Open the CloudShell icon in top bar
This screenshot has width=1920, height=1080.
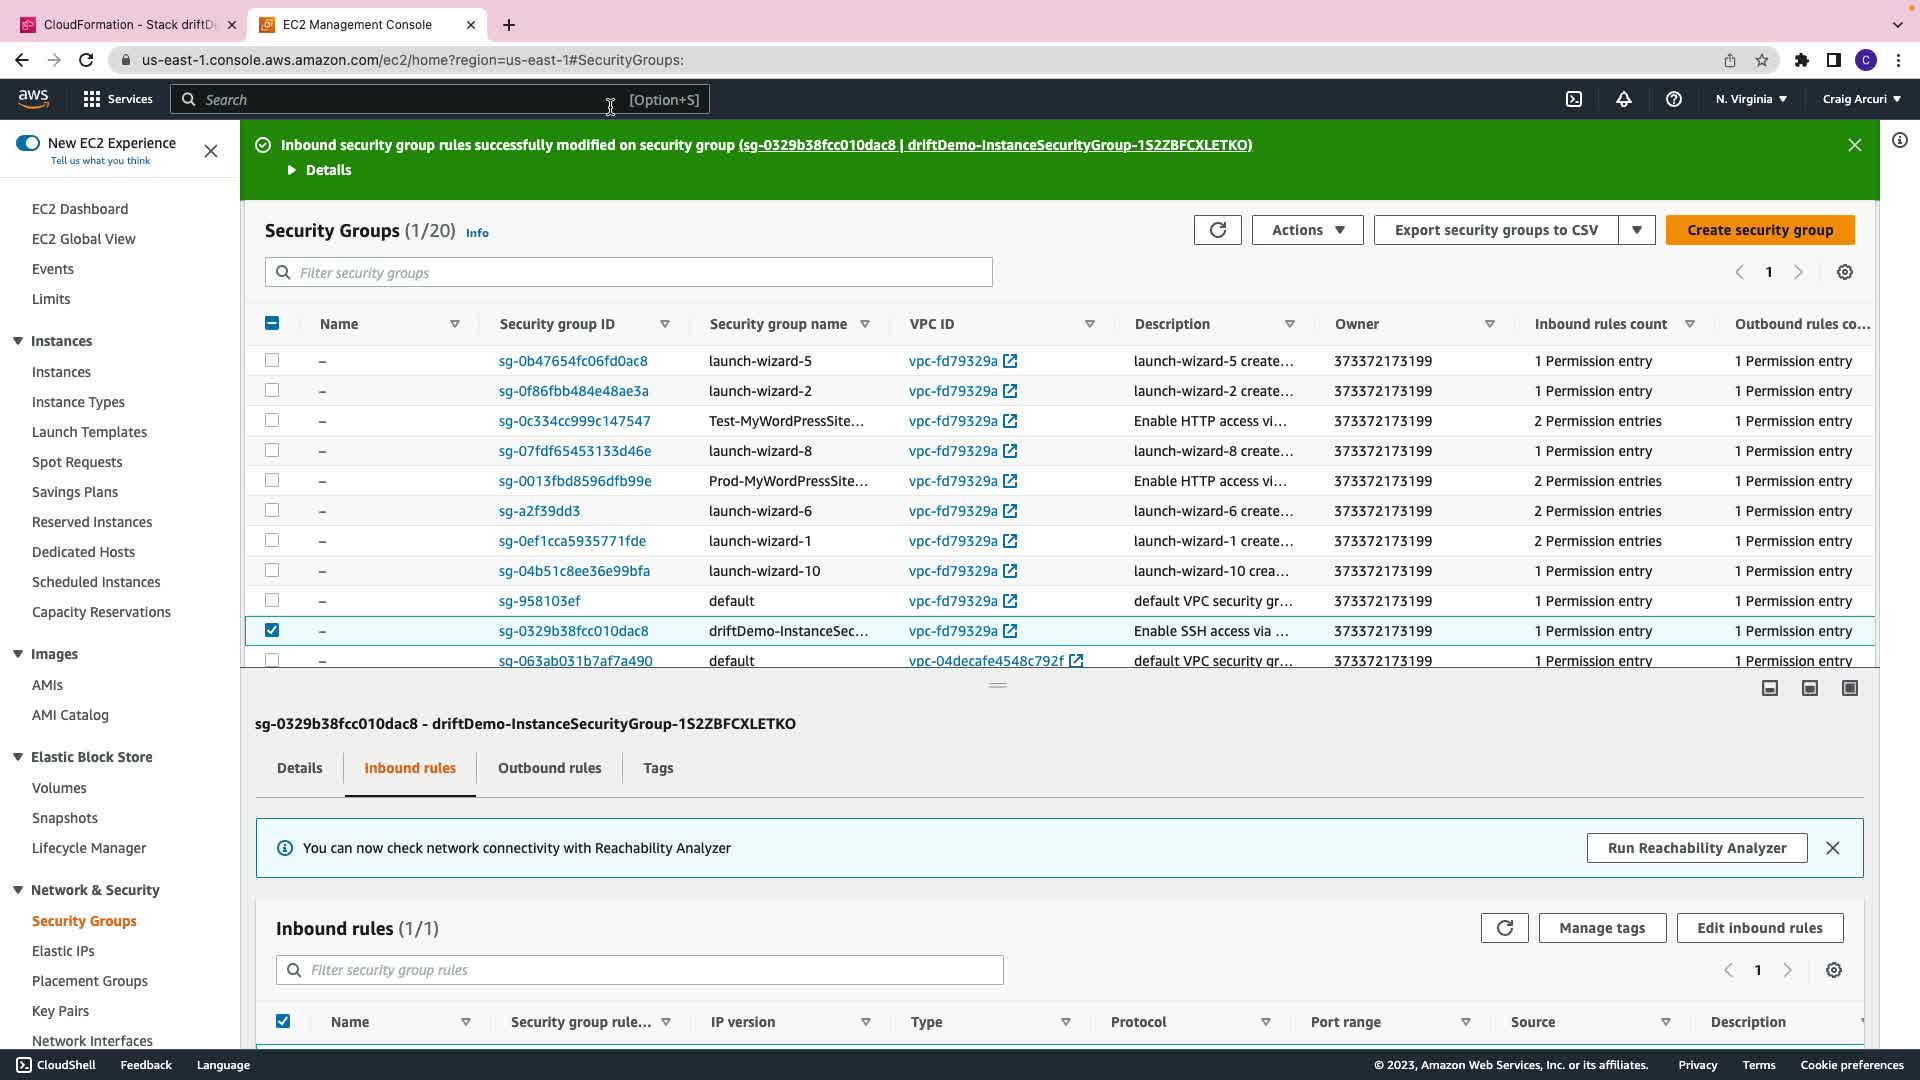[1574, 99]
